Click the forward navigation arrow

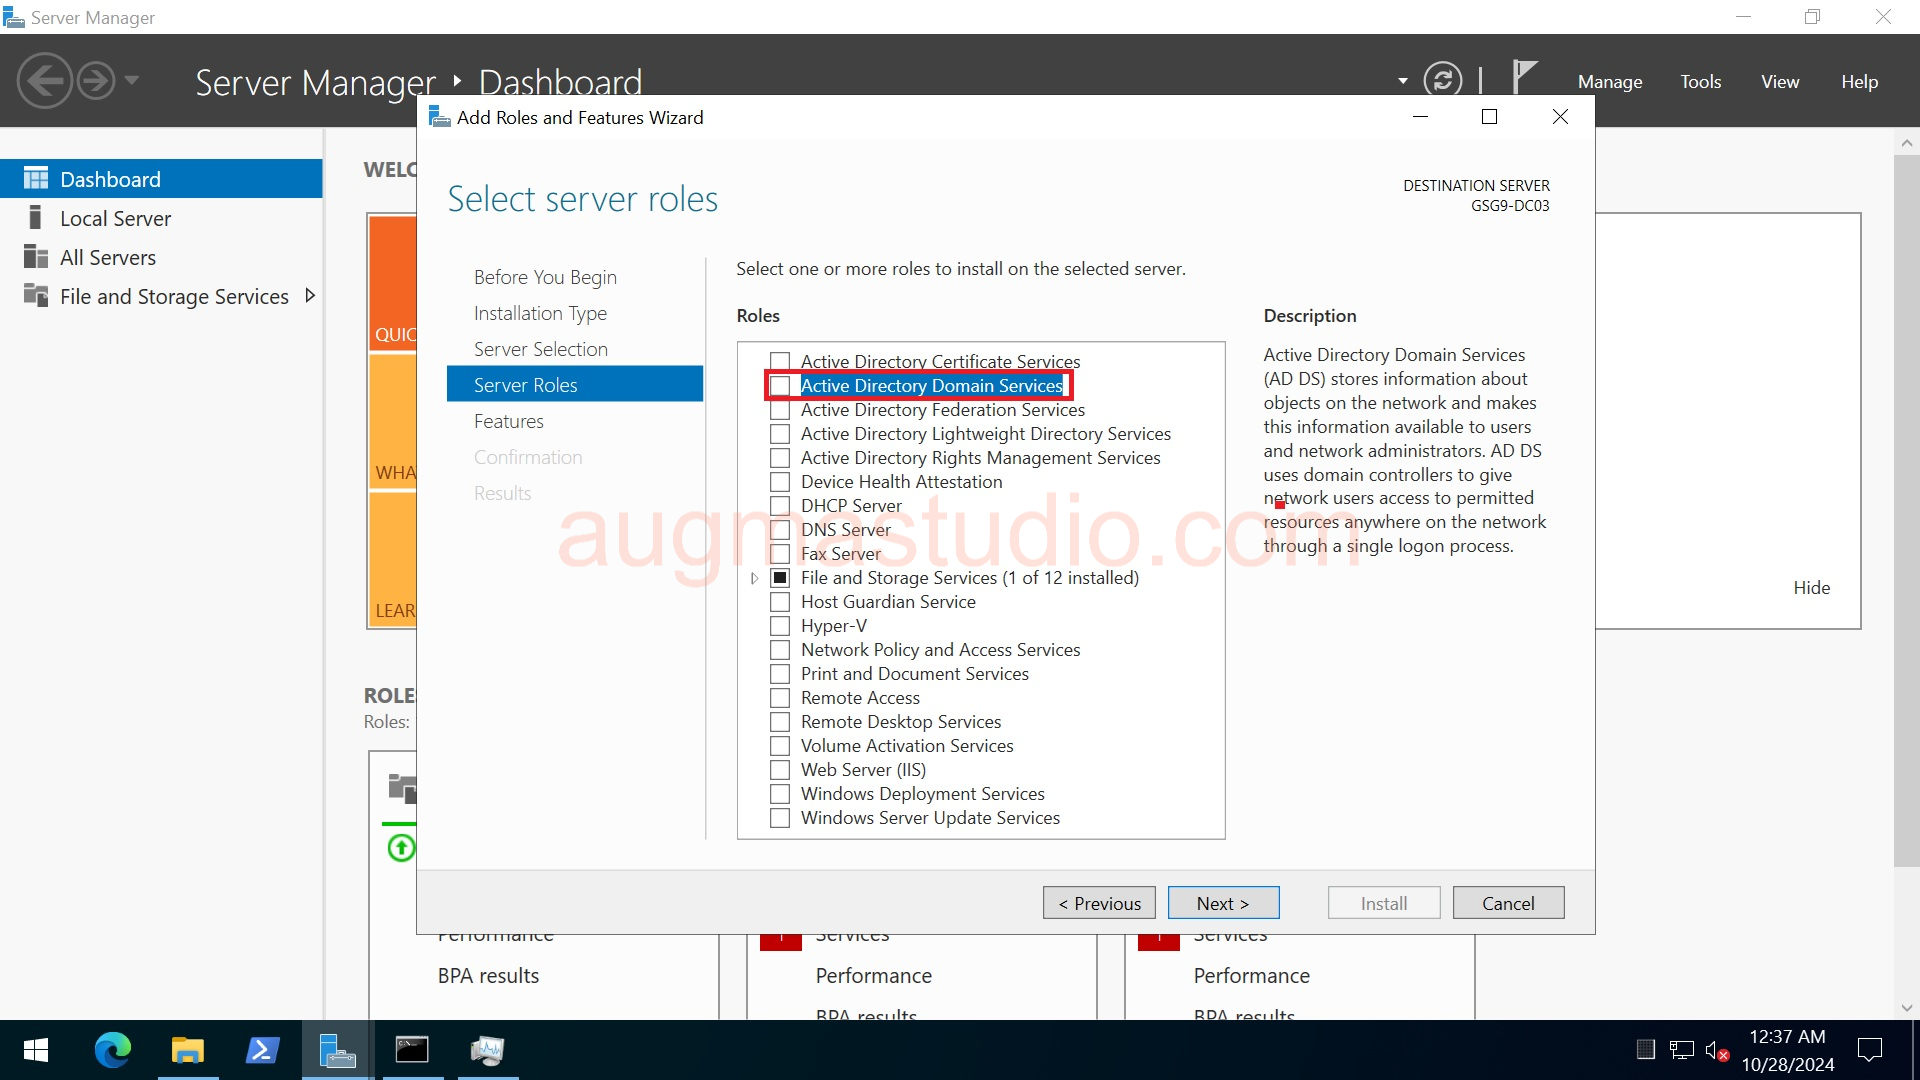click(95, 79)
